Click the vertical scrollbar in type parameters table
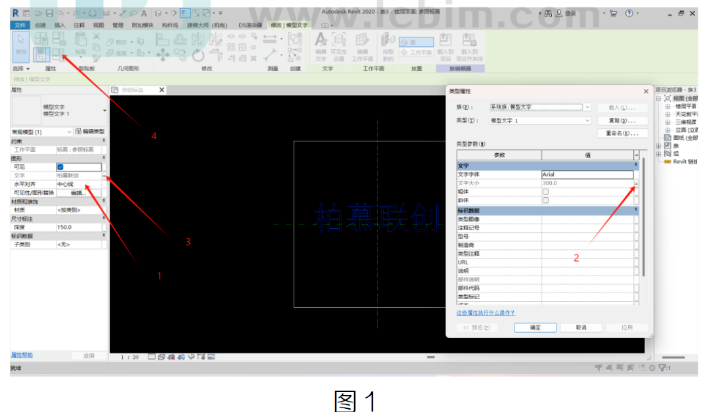Viewport: 722px width, 412px height. 643,216
